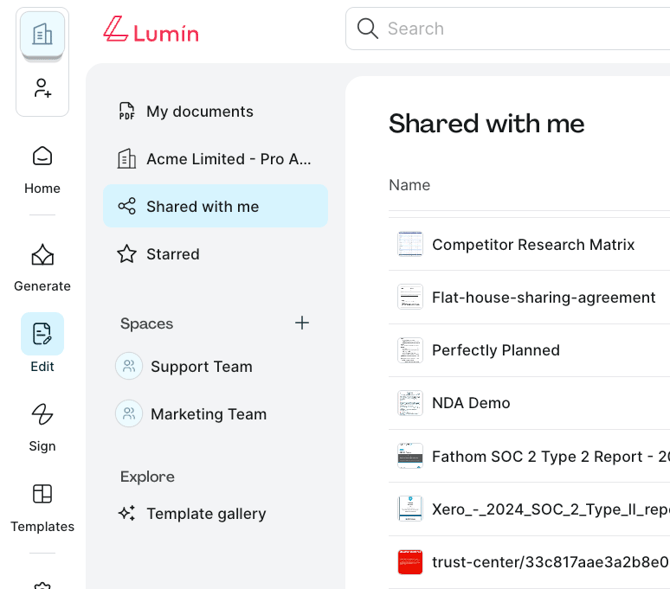This screenshot has width=670, height=589.
Task: Click the Lumin logo
Action: pyautogui.click(x=151, y=30)
